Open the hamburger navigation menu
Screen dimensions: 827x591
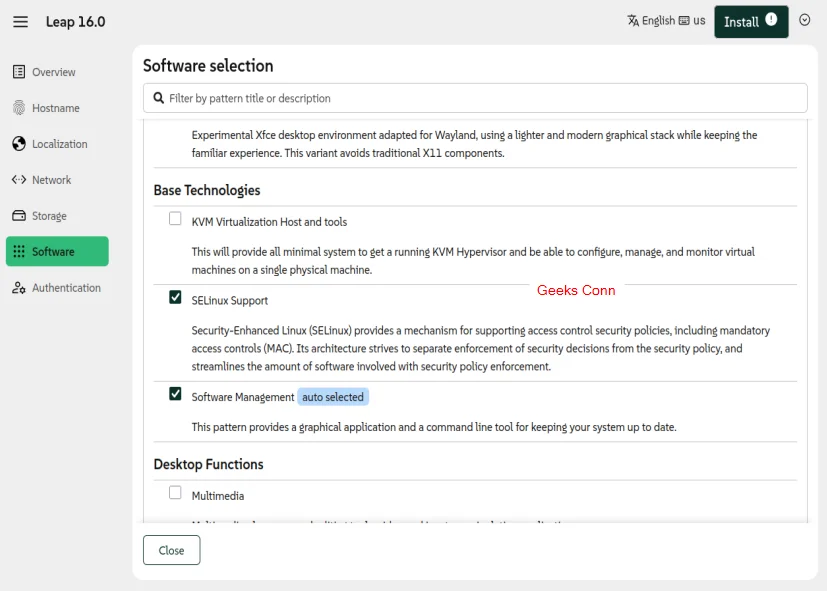pos(20,21)
